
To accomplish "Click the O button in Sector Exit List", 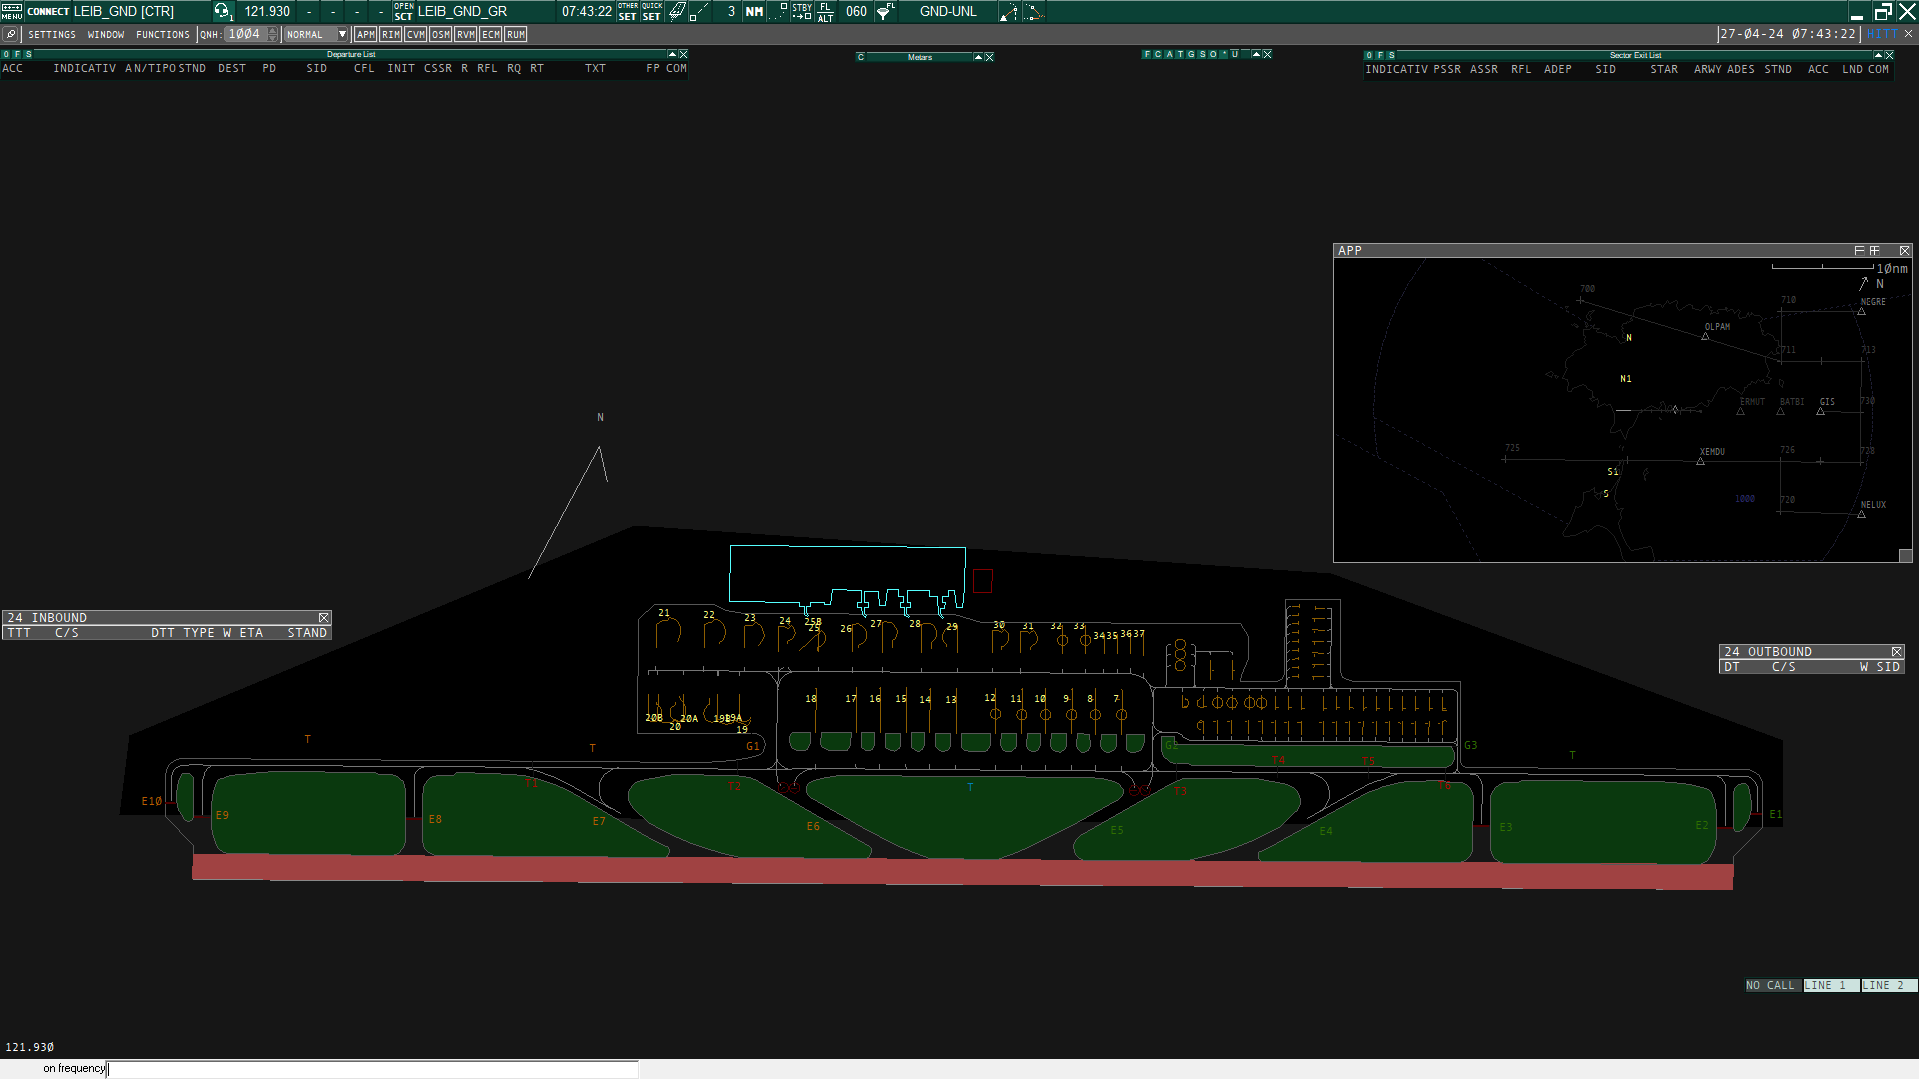I will point(1369,55).
